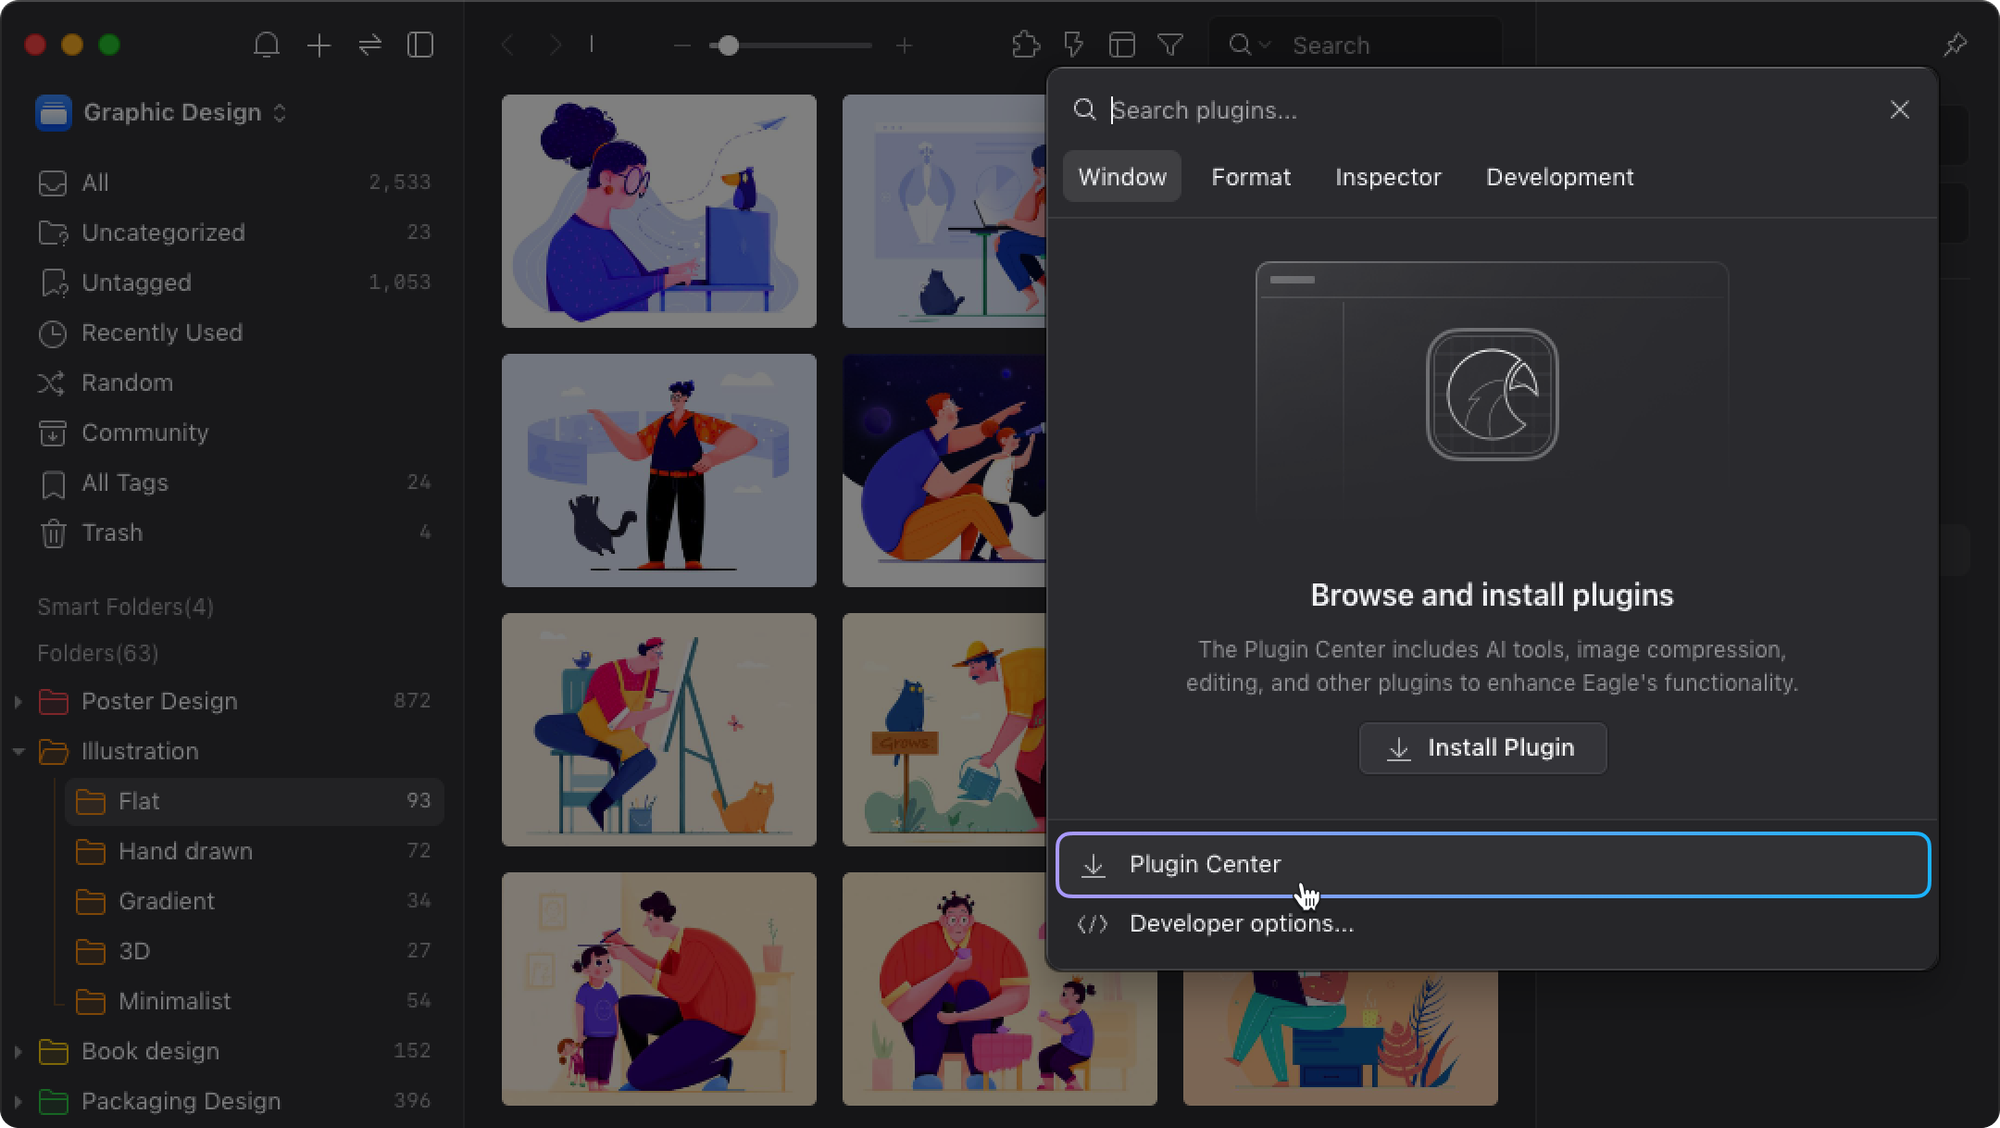This screenshot has height=1128, width=2000.
Task: Click the Search plugins input field
Action: point(1497,110)
